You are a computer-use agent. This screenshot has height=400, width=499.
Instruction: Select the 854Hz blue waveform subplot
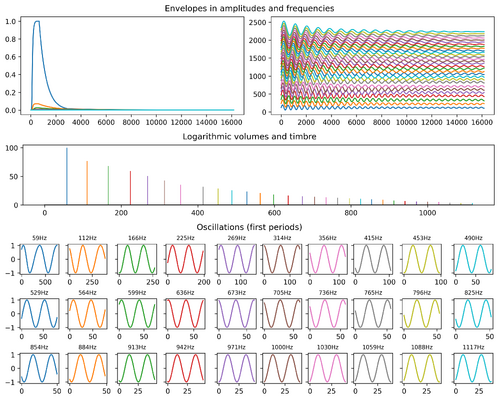[39, 368]
